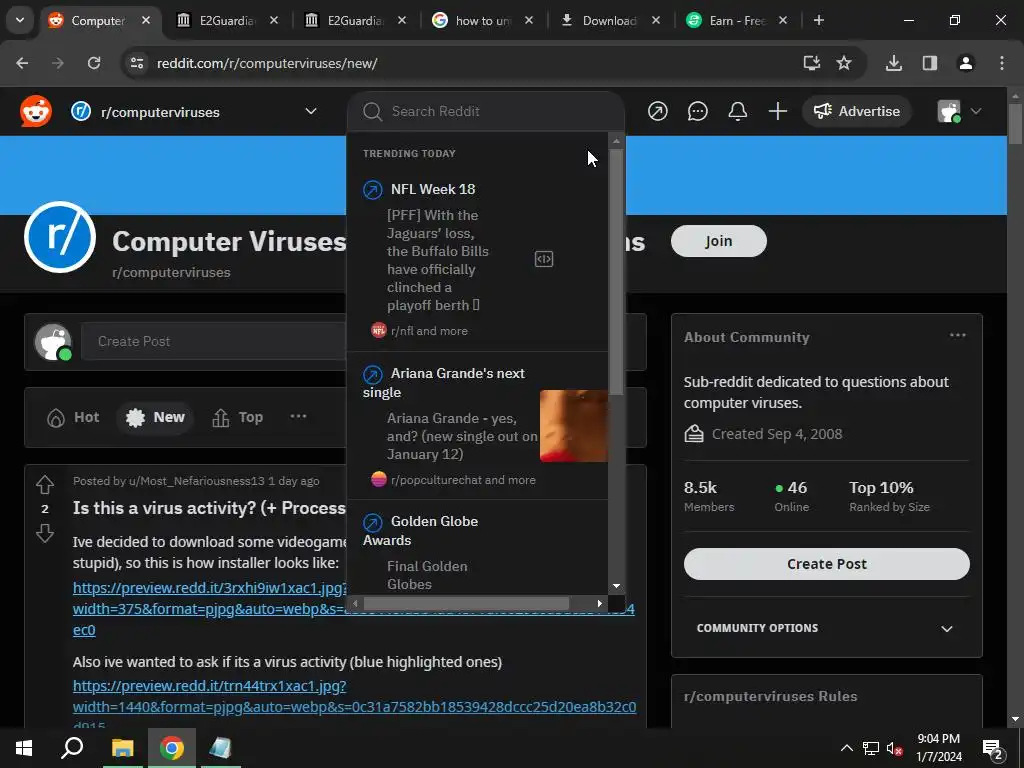Click the Chrome taskbar icon
The width and height of the screenshot is (1024, 768).
click(x=171, y=748)
